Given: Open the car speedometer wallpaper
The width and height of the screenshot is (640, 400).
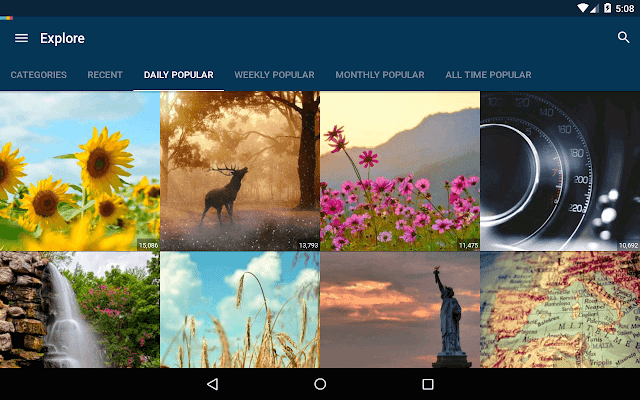Looking at the screenshot, I should pos(560,171).
